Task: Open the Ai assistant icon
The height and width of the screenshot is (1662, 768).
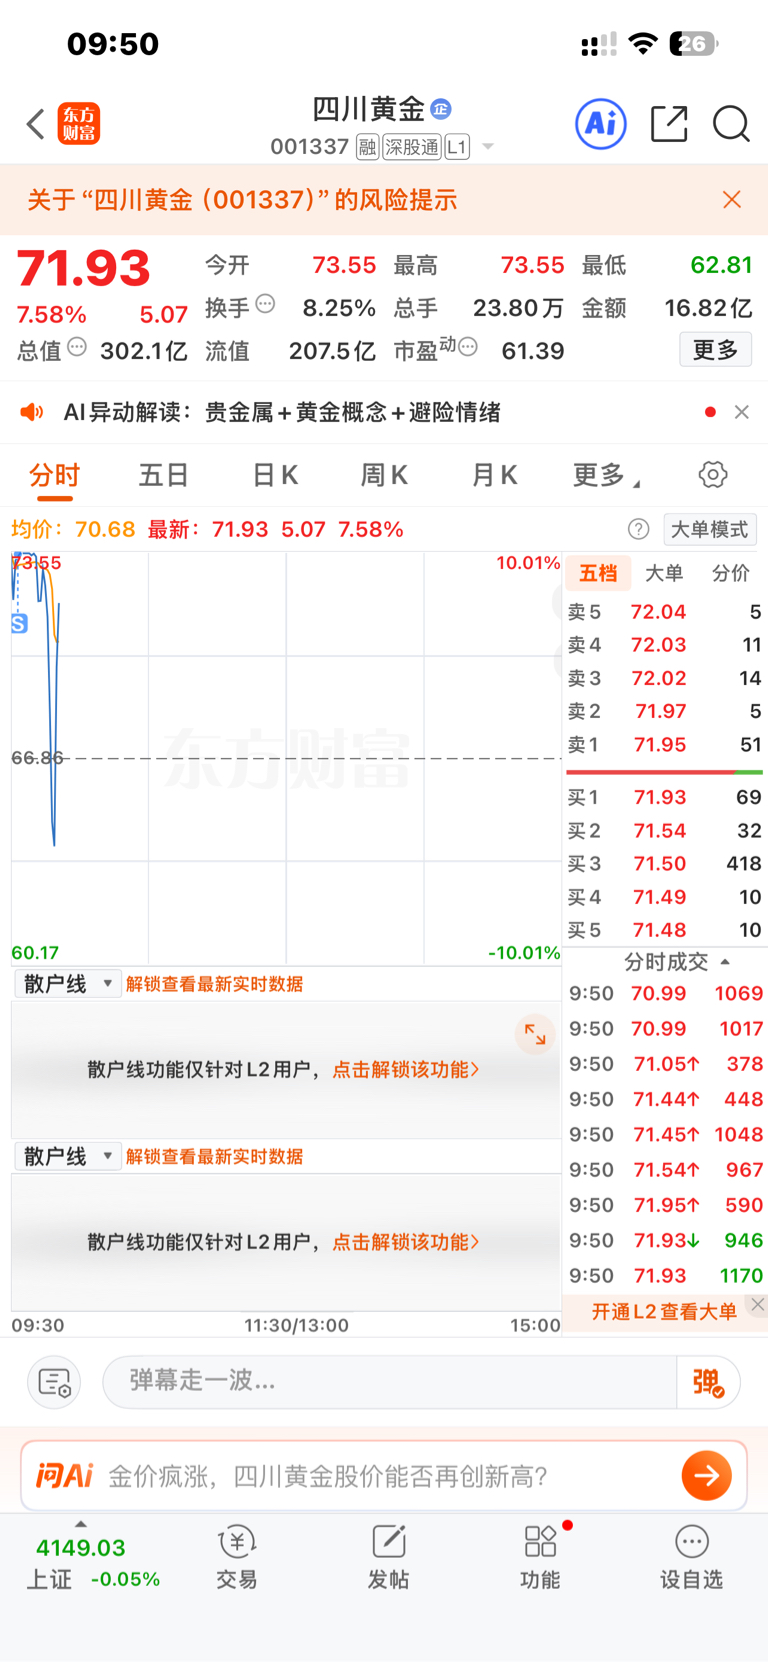Action: [x=601, y=124]
